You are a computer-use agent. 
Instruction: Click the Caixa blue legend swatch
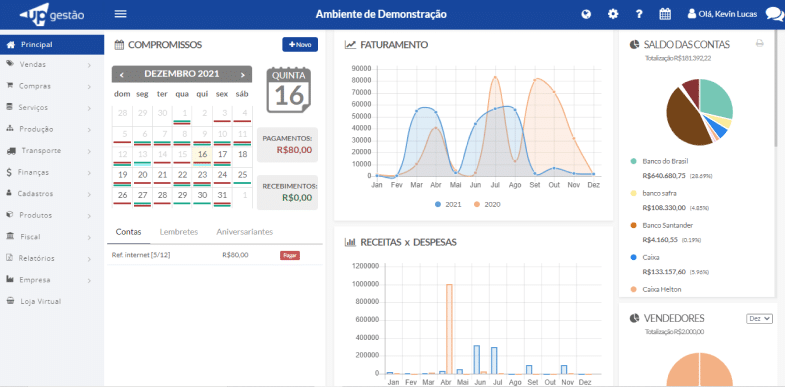click(633, 257)
